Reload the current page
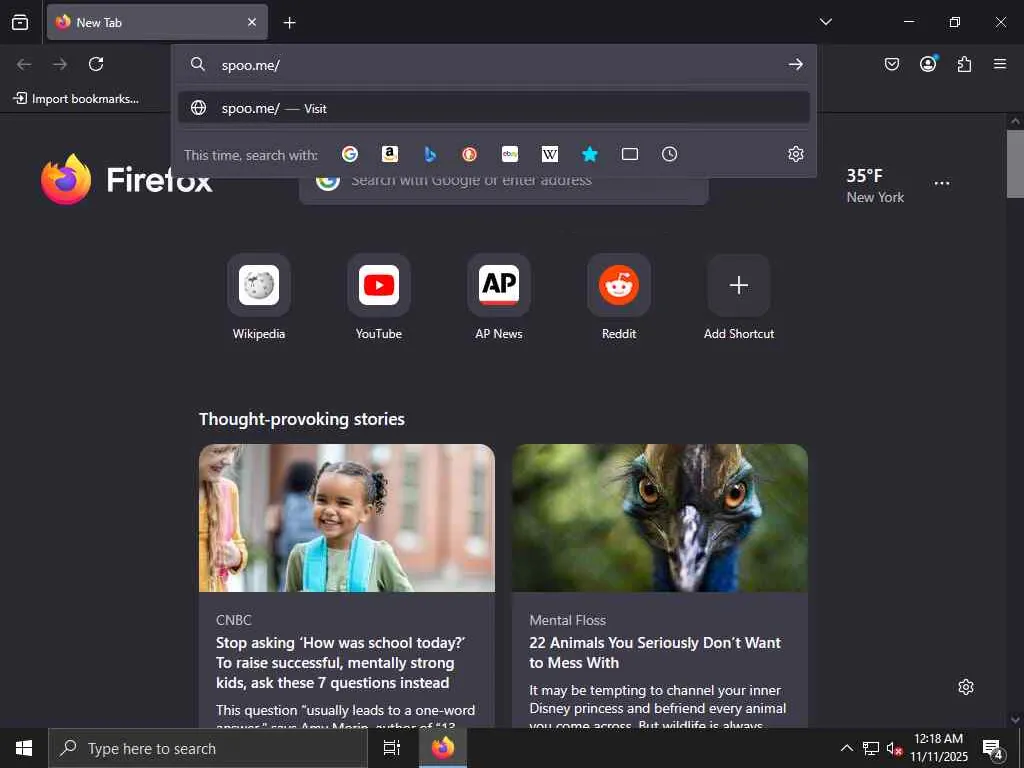Viewport: 1024px width, 768px height. coord(96,64)
